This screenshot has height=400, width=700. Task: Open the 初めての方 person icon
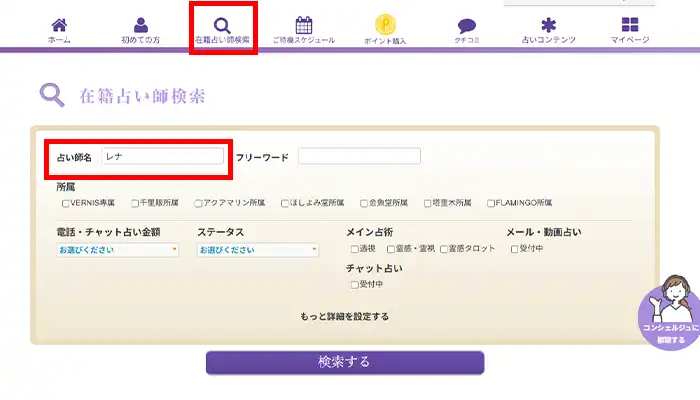click(x=141, y=25)
